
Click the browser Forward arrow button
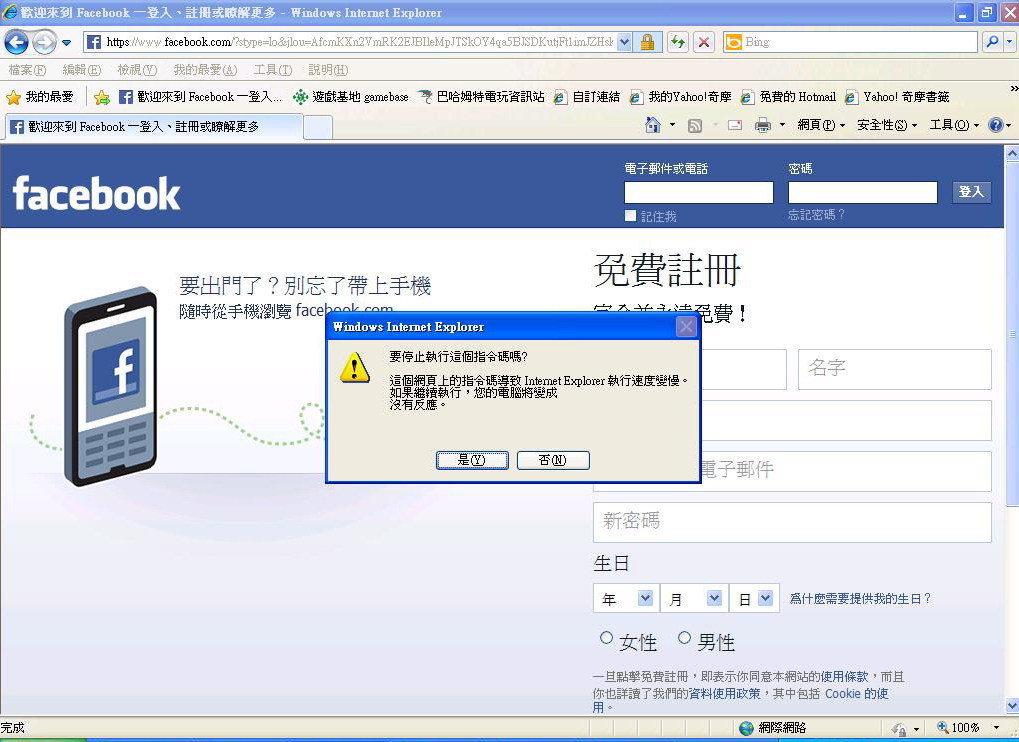pyautogui.click(x=44, y=43)
